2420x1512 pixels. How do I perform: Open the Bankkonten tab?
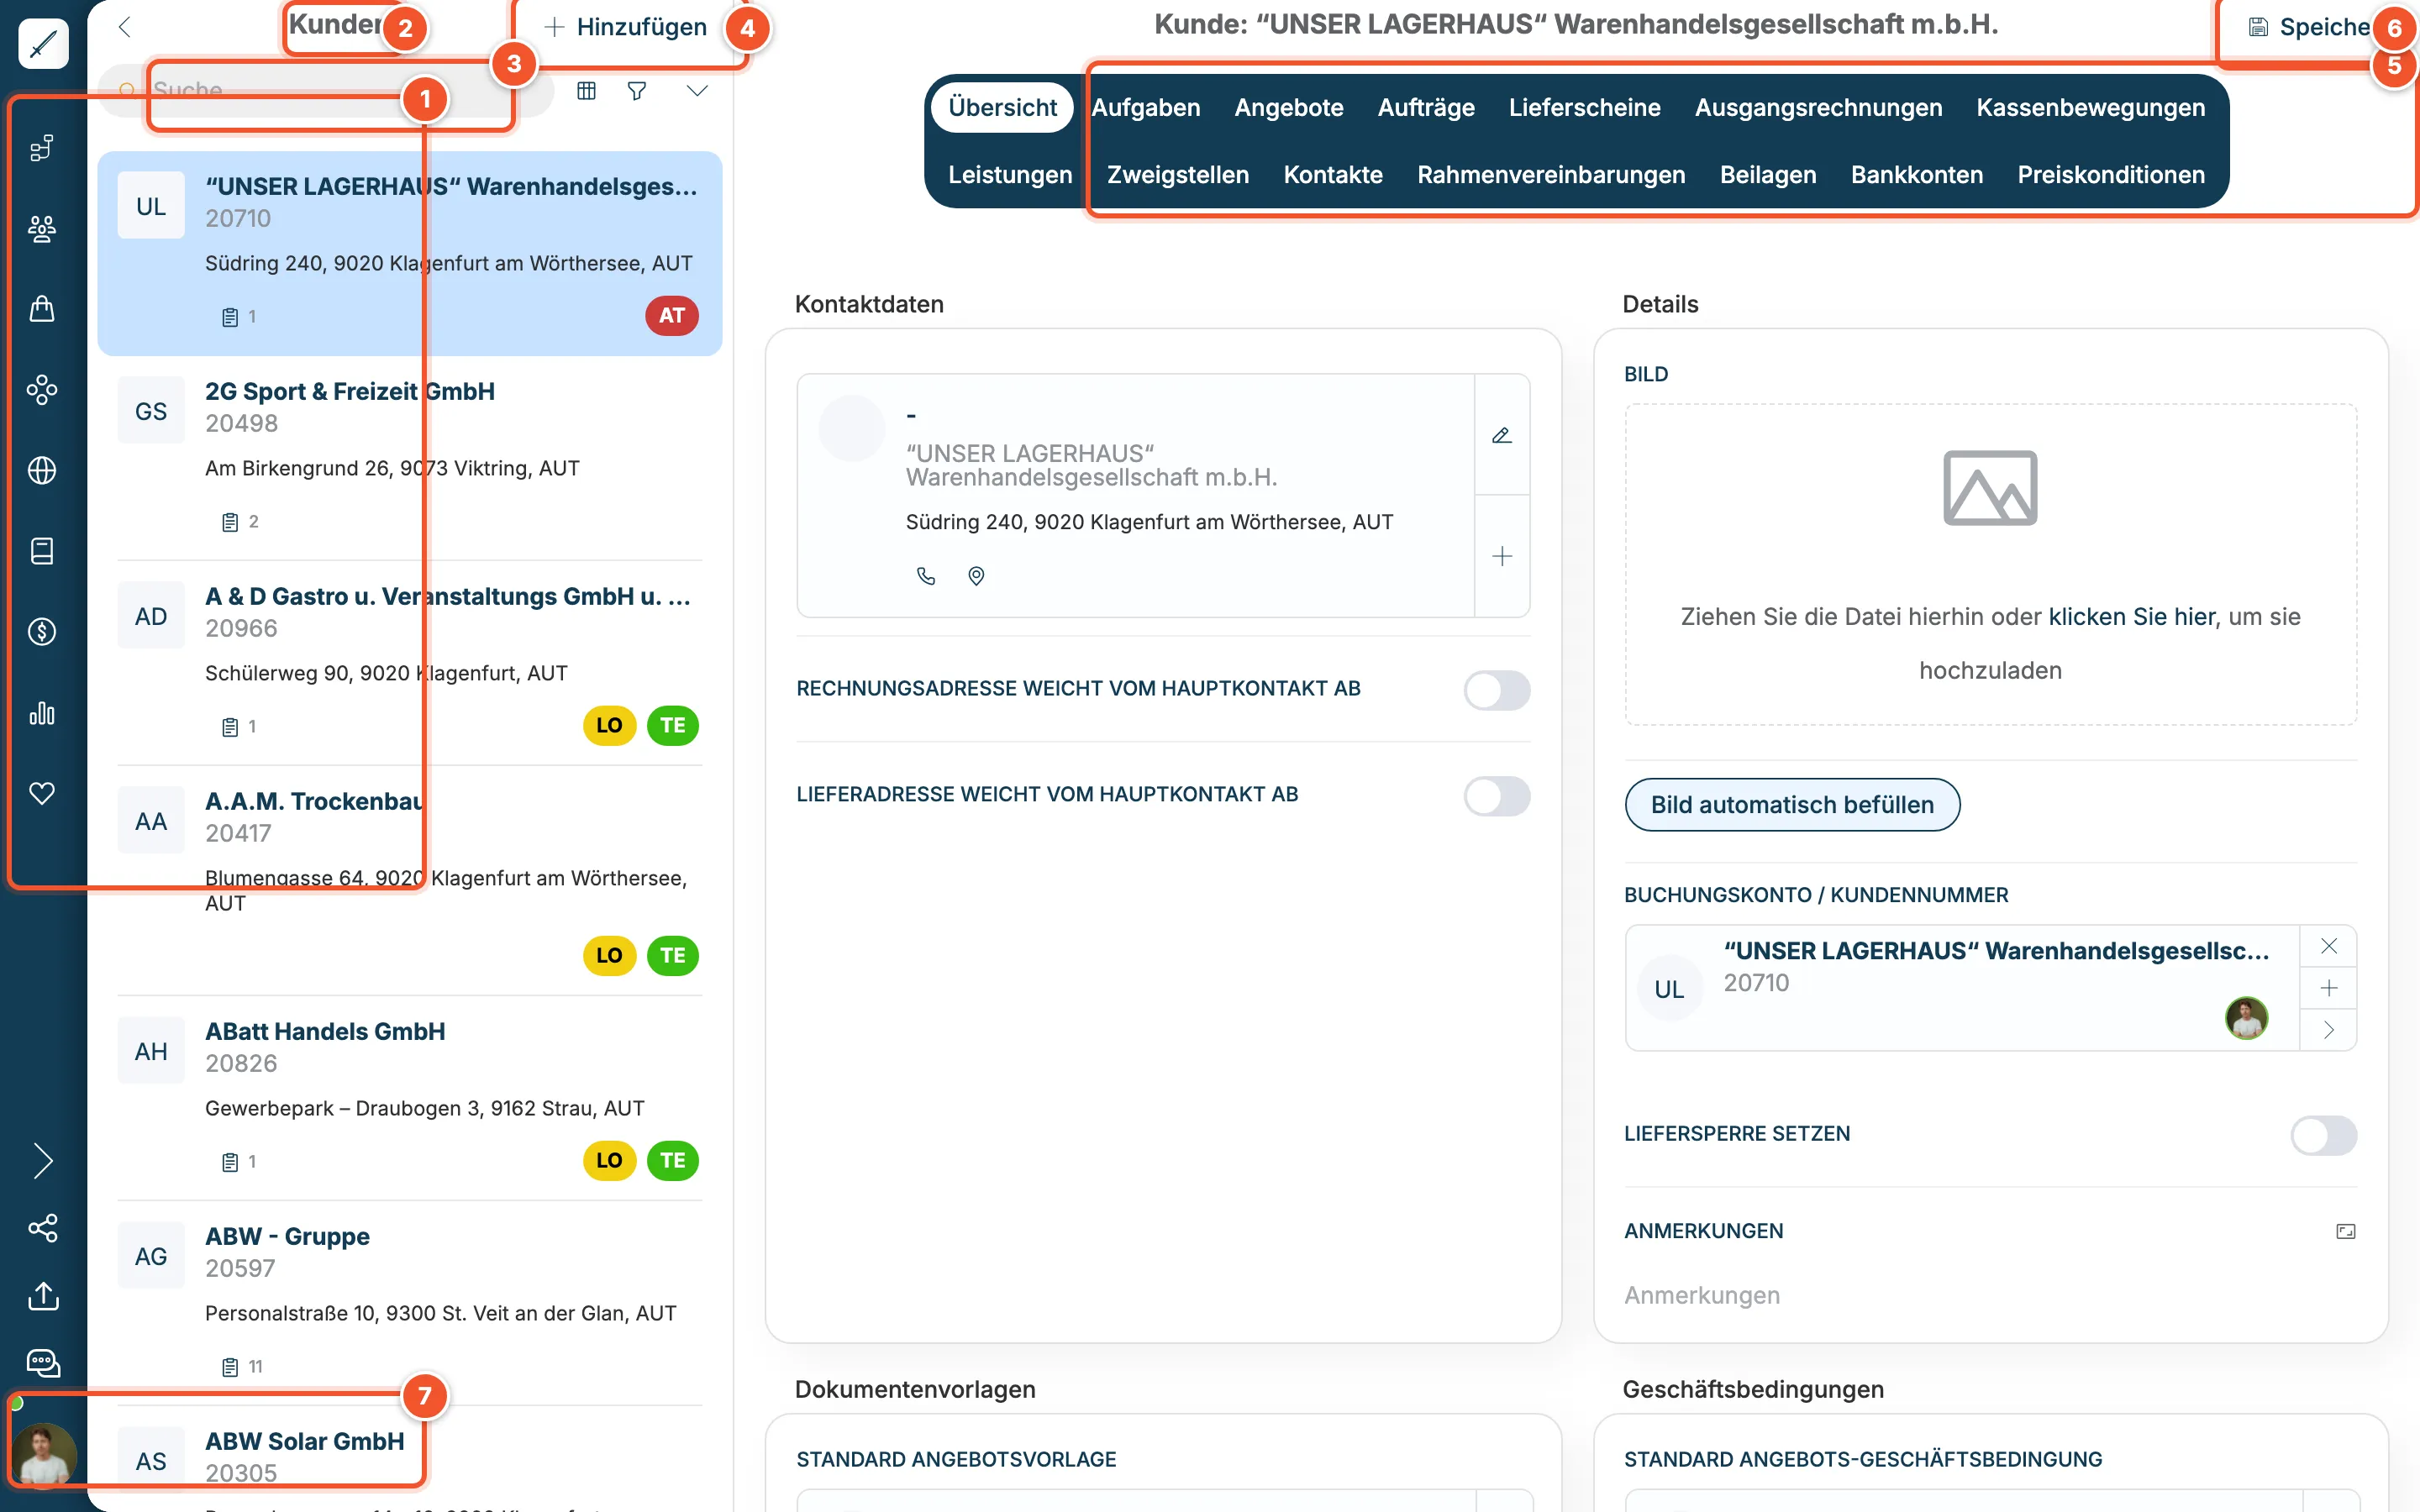click(1917, 175)
